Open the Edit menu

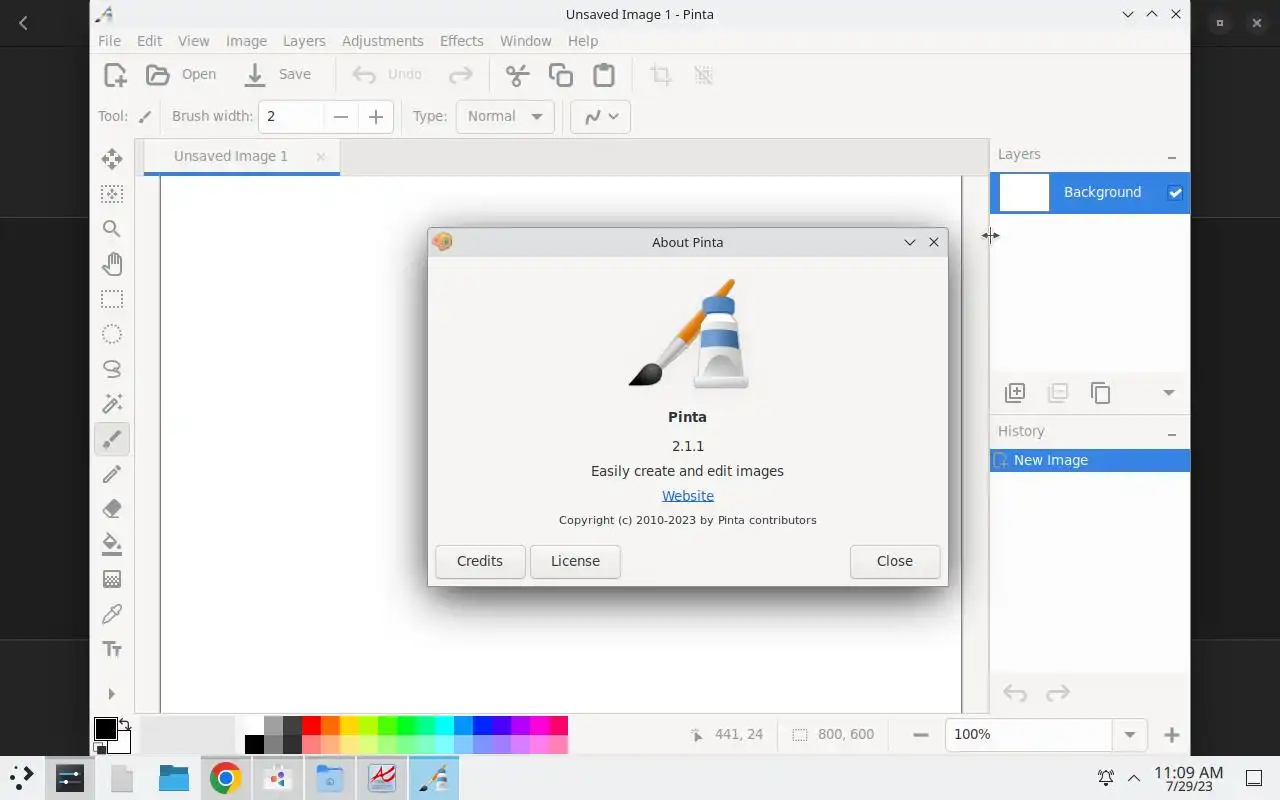coord(149,41)
